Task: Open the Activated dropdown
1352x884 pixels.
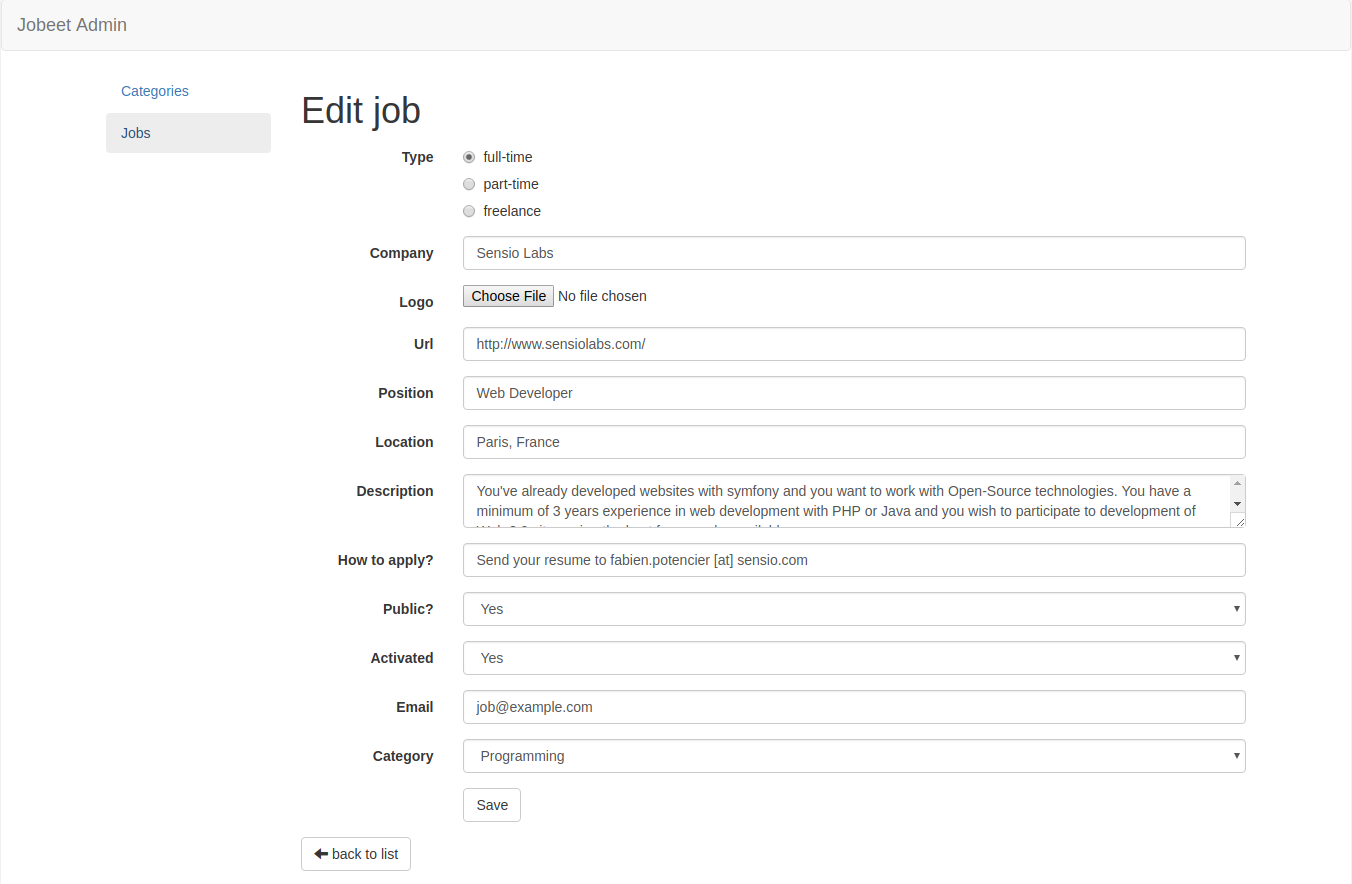Action: [x=854, y=658]
